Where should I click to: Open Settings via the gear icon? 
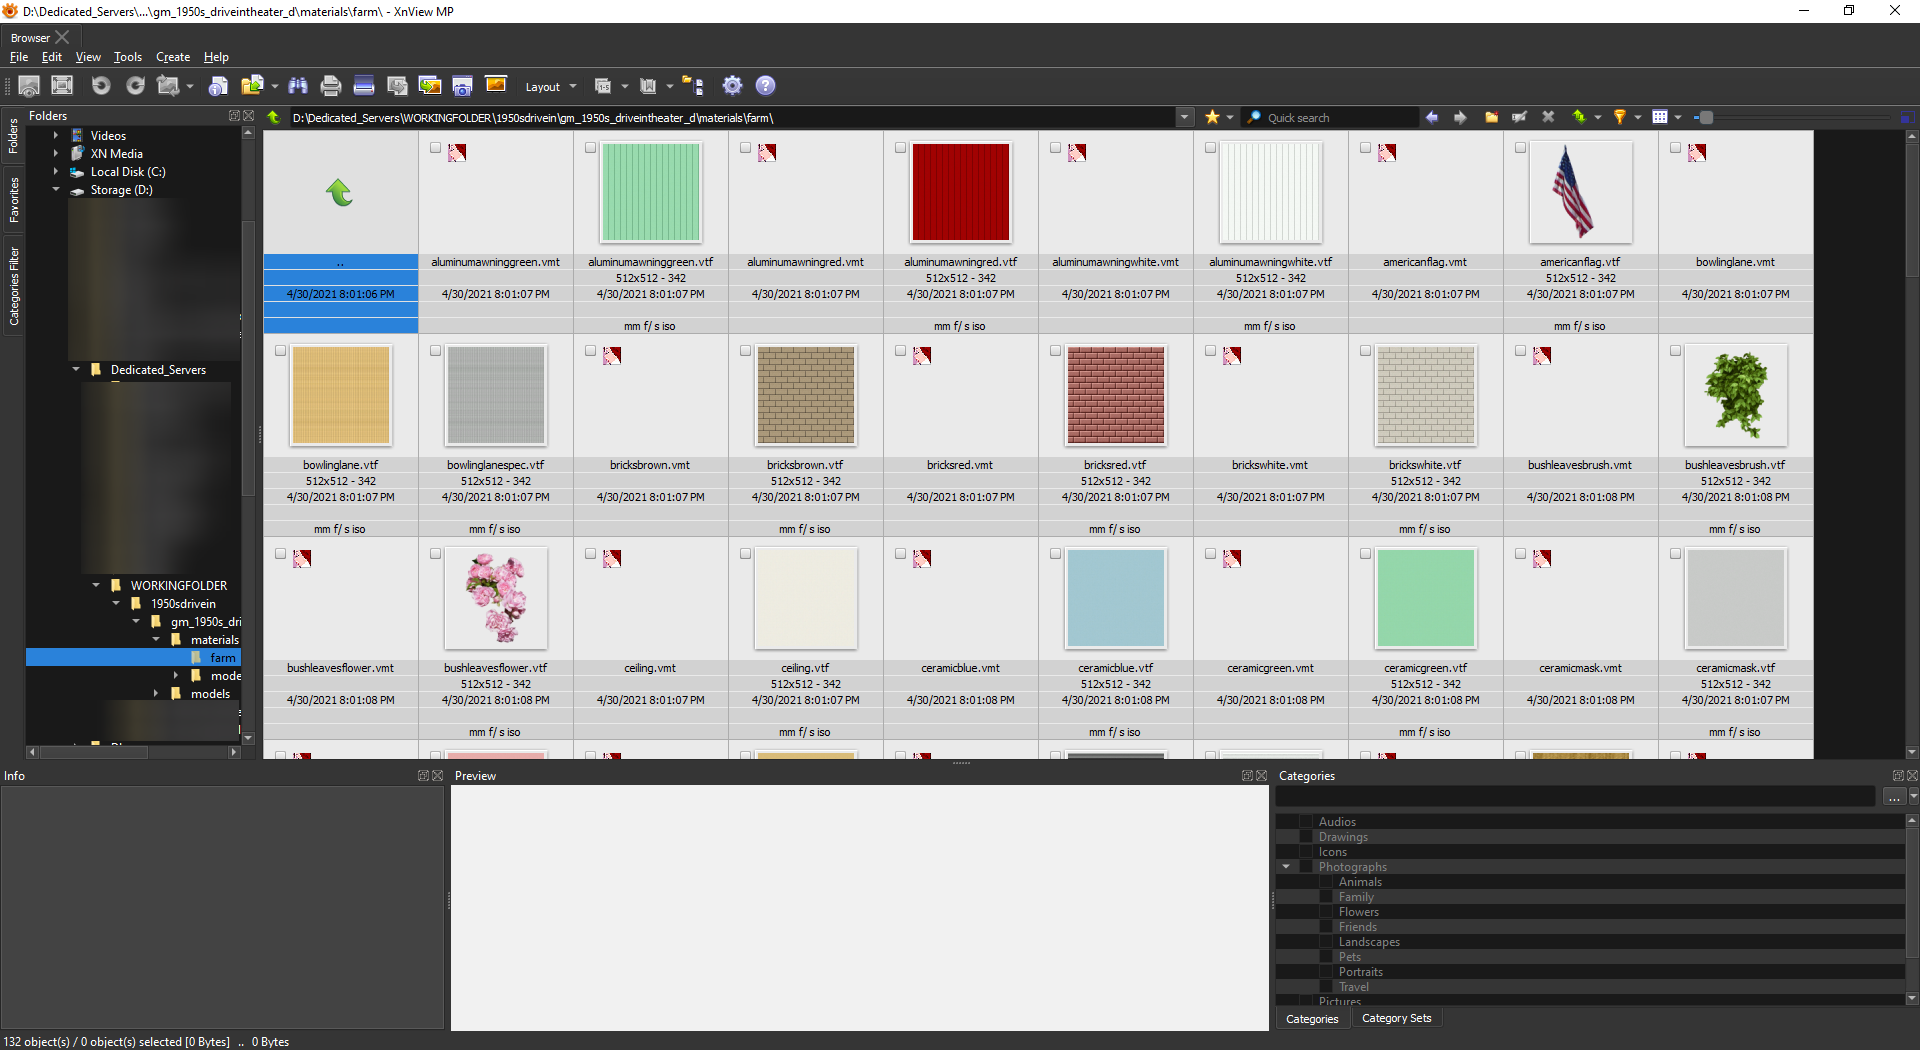(x=732, y=86)
